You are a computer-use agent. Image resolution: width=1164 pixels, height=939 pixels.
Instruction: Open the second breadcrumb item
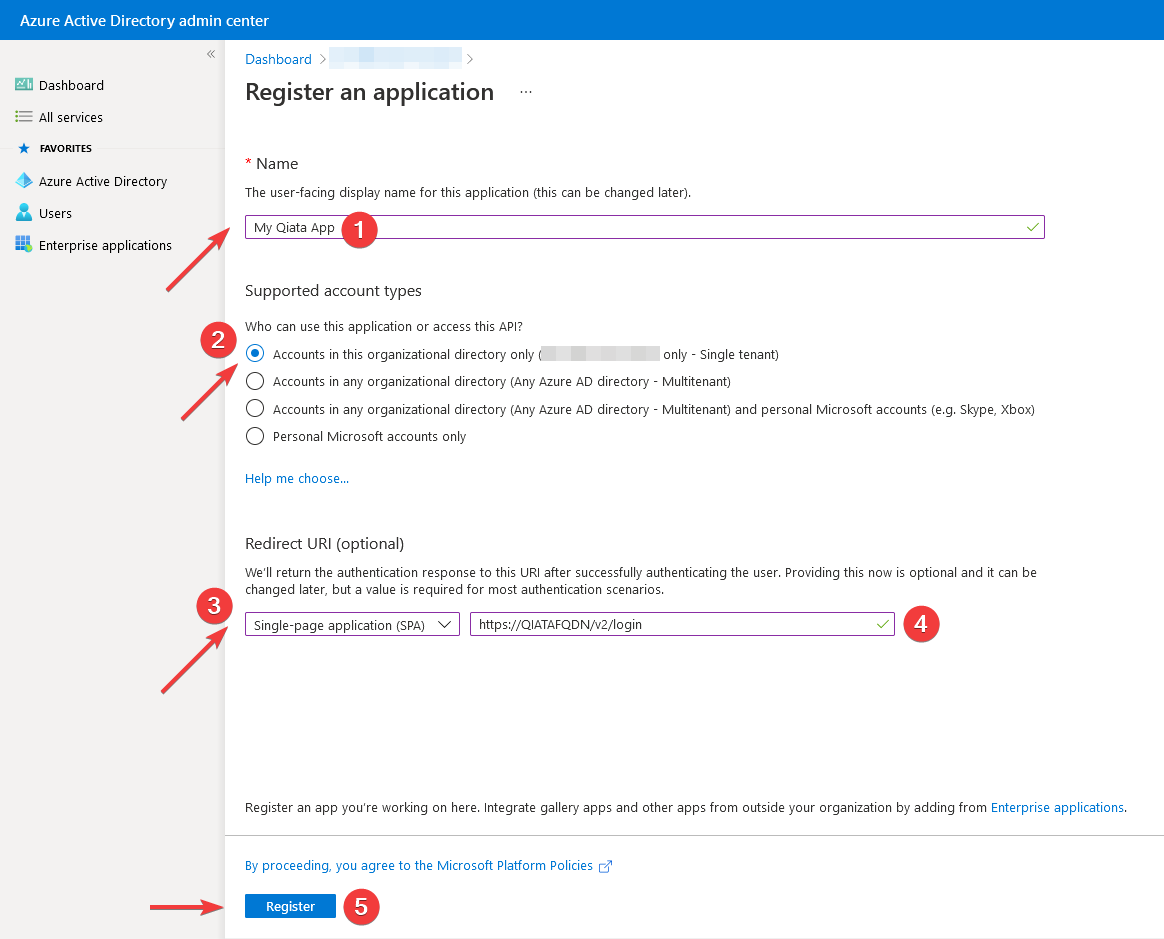(395, 58)
